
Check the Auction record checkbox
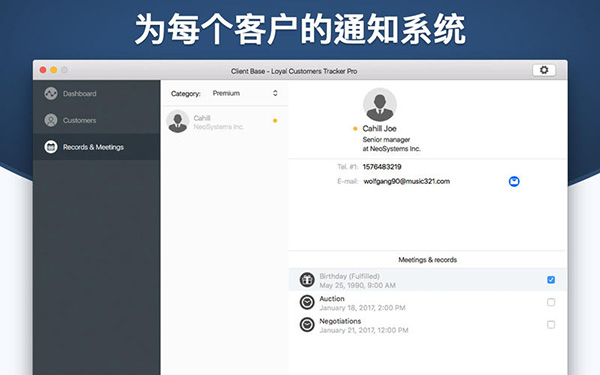pyautogui.click(x=551, y=302)
